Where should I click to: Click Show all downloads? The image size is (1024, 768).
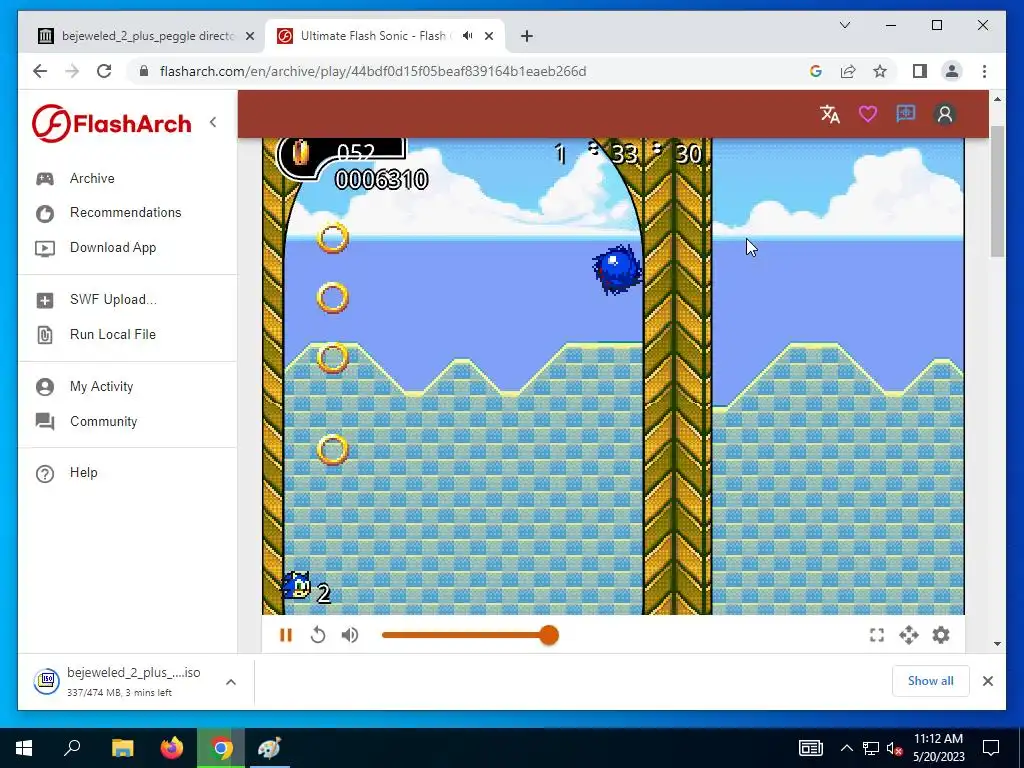tap(930, 680)
